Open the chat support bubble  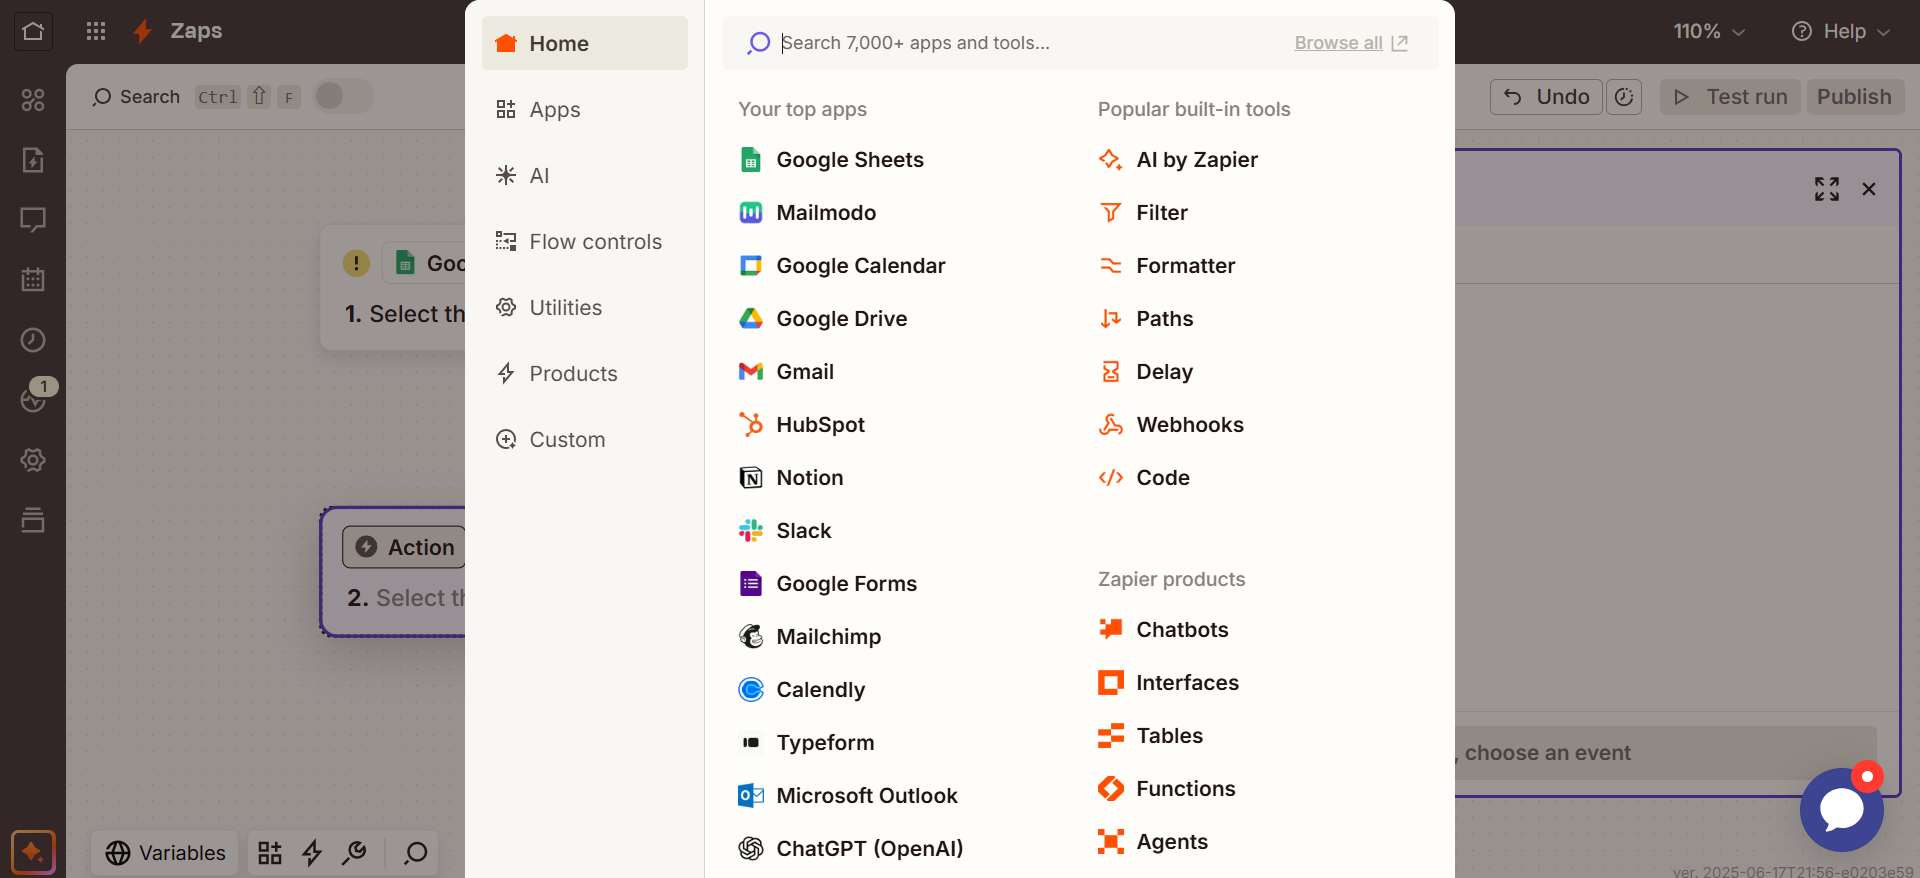1842,809
